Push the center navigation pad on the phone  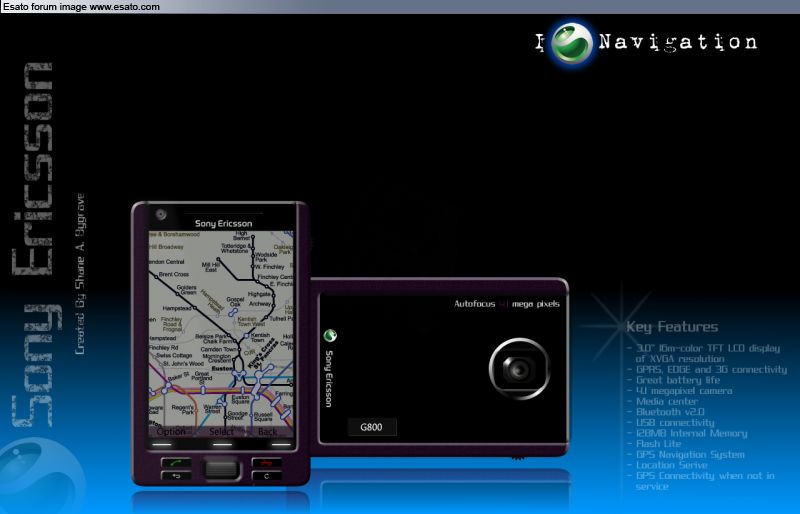(x=221, y=470)
